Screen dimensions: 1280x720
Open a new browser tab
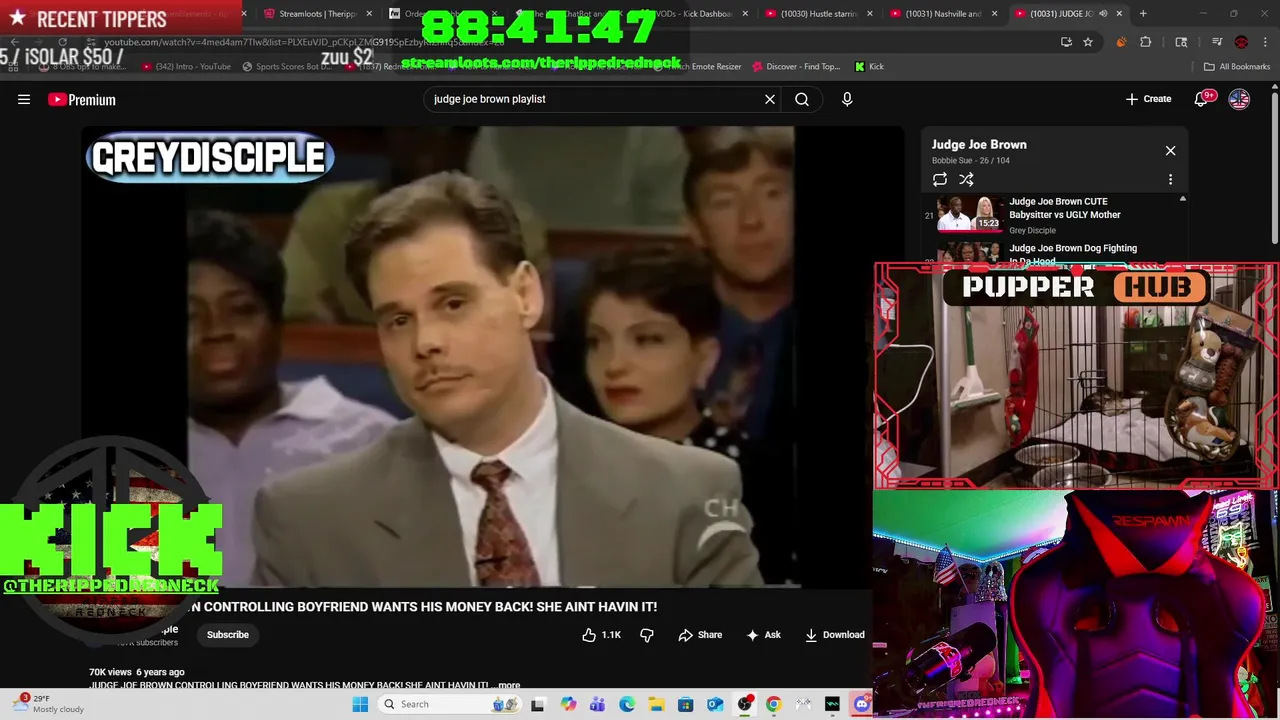pyautogui.click(x=1143, y=14)
